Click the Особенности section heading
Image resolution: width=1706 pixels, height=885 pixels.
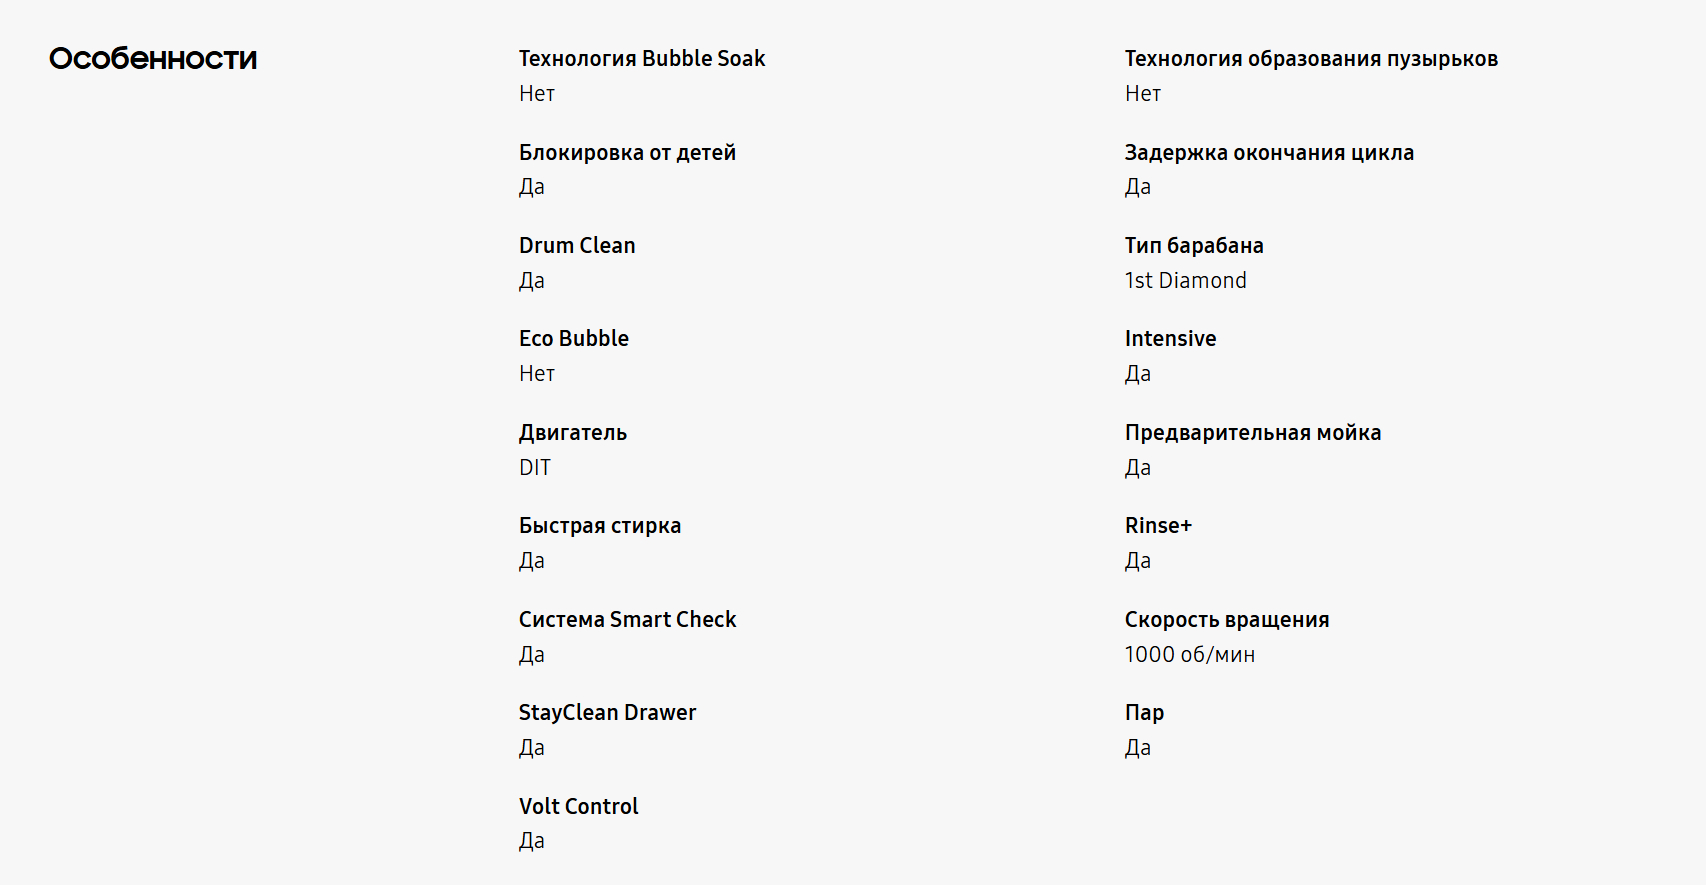click(153, 59)
